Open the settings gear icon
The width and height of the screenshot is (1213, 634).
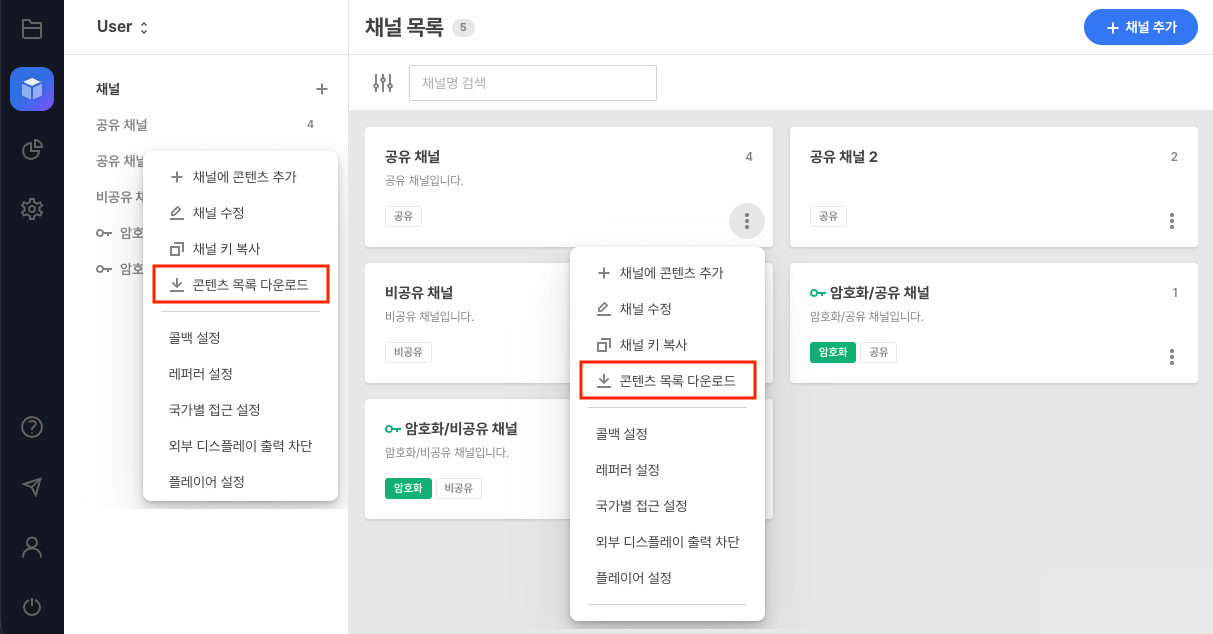click(31, 208)
